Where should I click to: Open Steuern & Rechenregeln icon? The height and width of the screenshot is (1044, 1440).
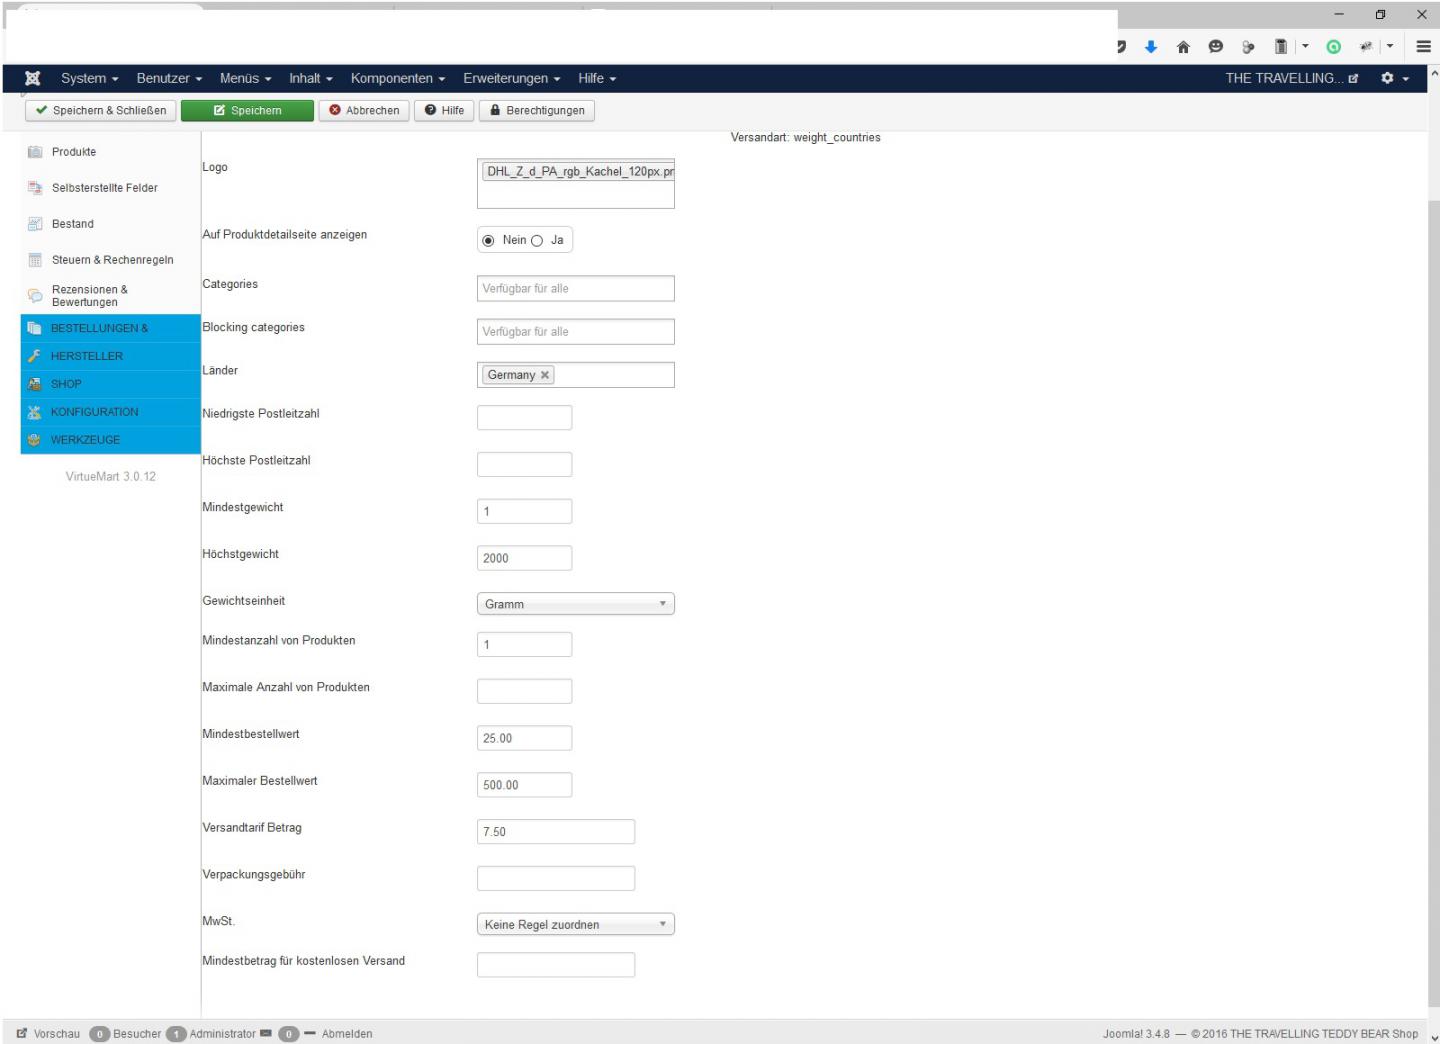point(35,260)
